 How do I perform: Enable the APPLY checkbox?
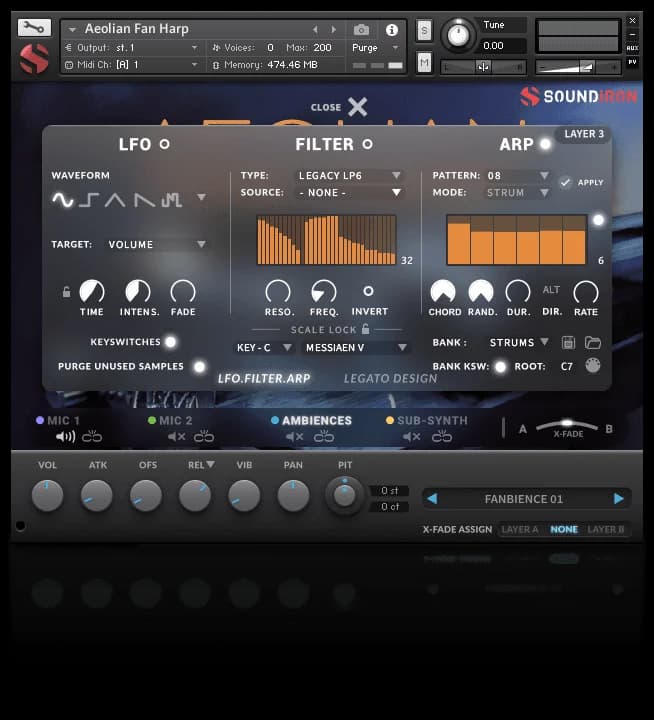566,182
